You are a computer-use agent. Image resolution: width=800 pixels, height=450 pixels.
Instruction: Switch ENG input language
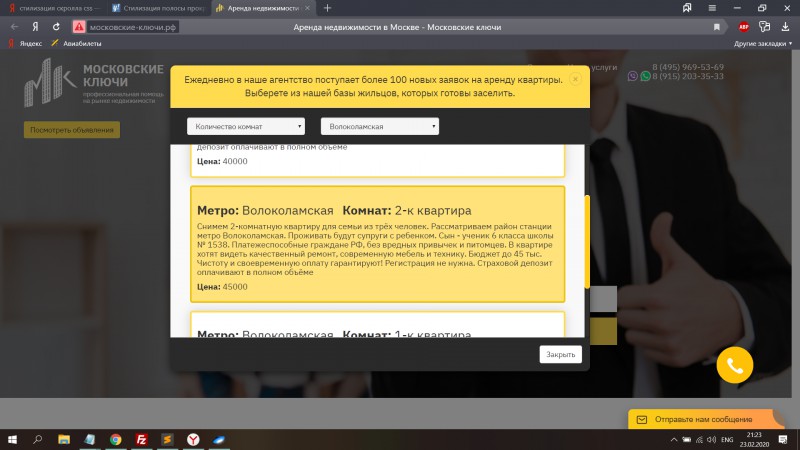pyautogui.click(x=728, y=439)
